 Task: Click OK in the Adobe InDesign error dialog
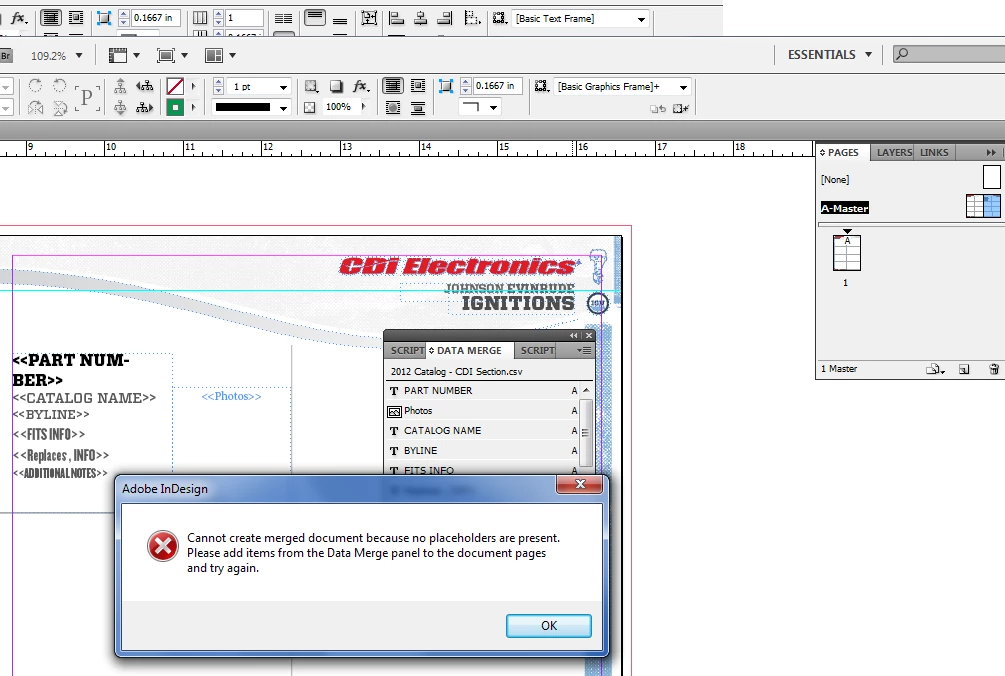(549, 625)
